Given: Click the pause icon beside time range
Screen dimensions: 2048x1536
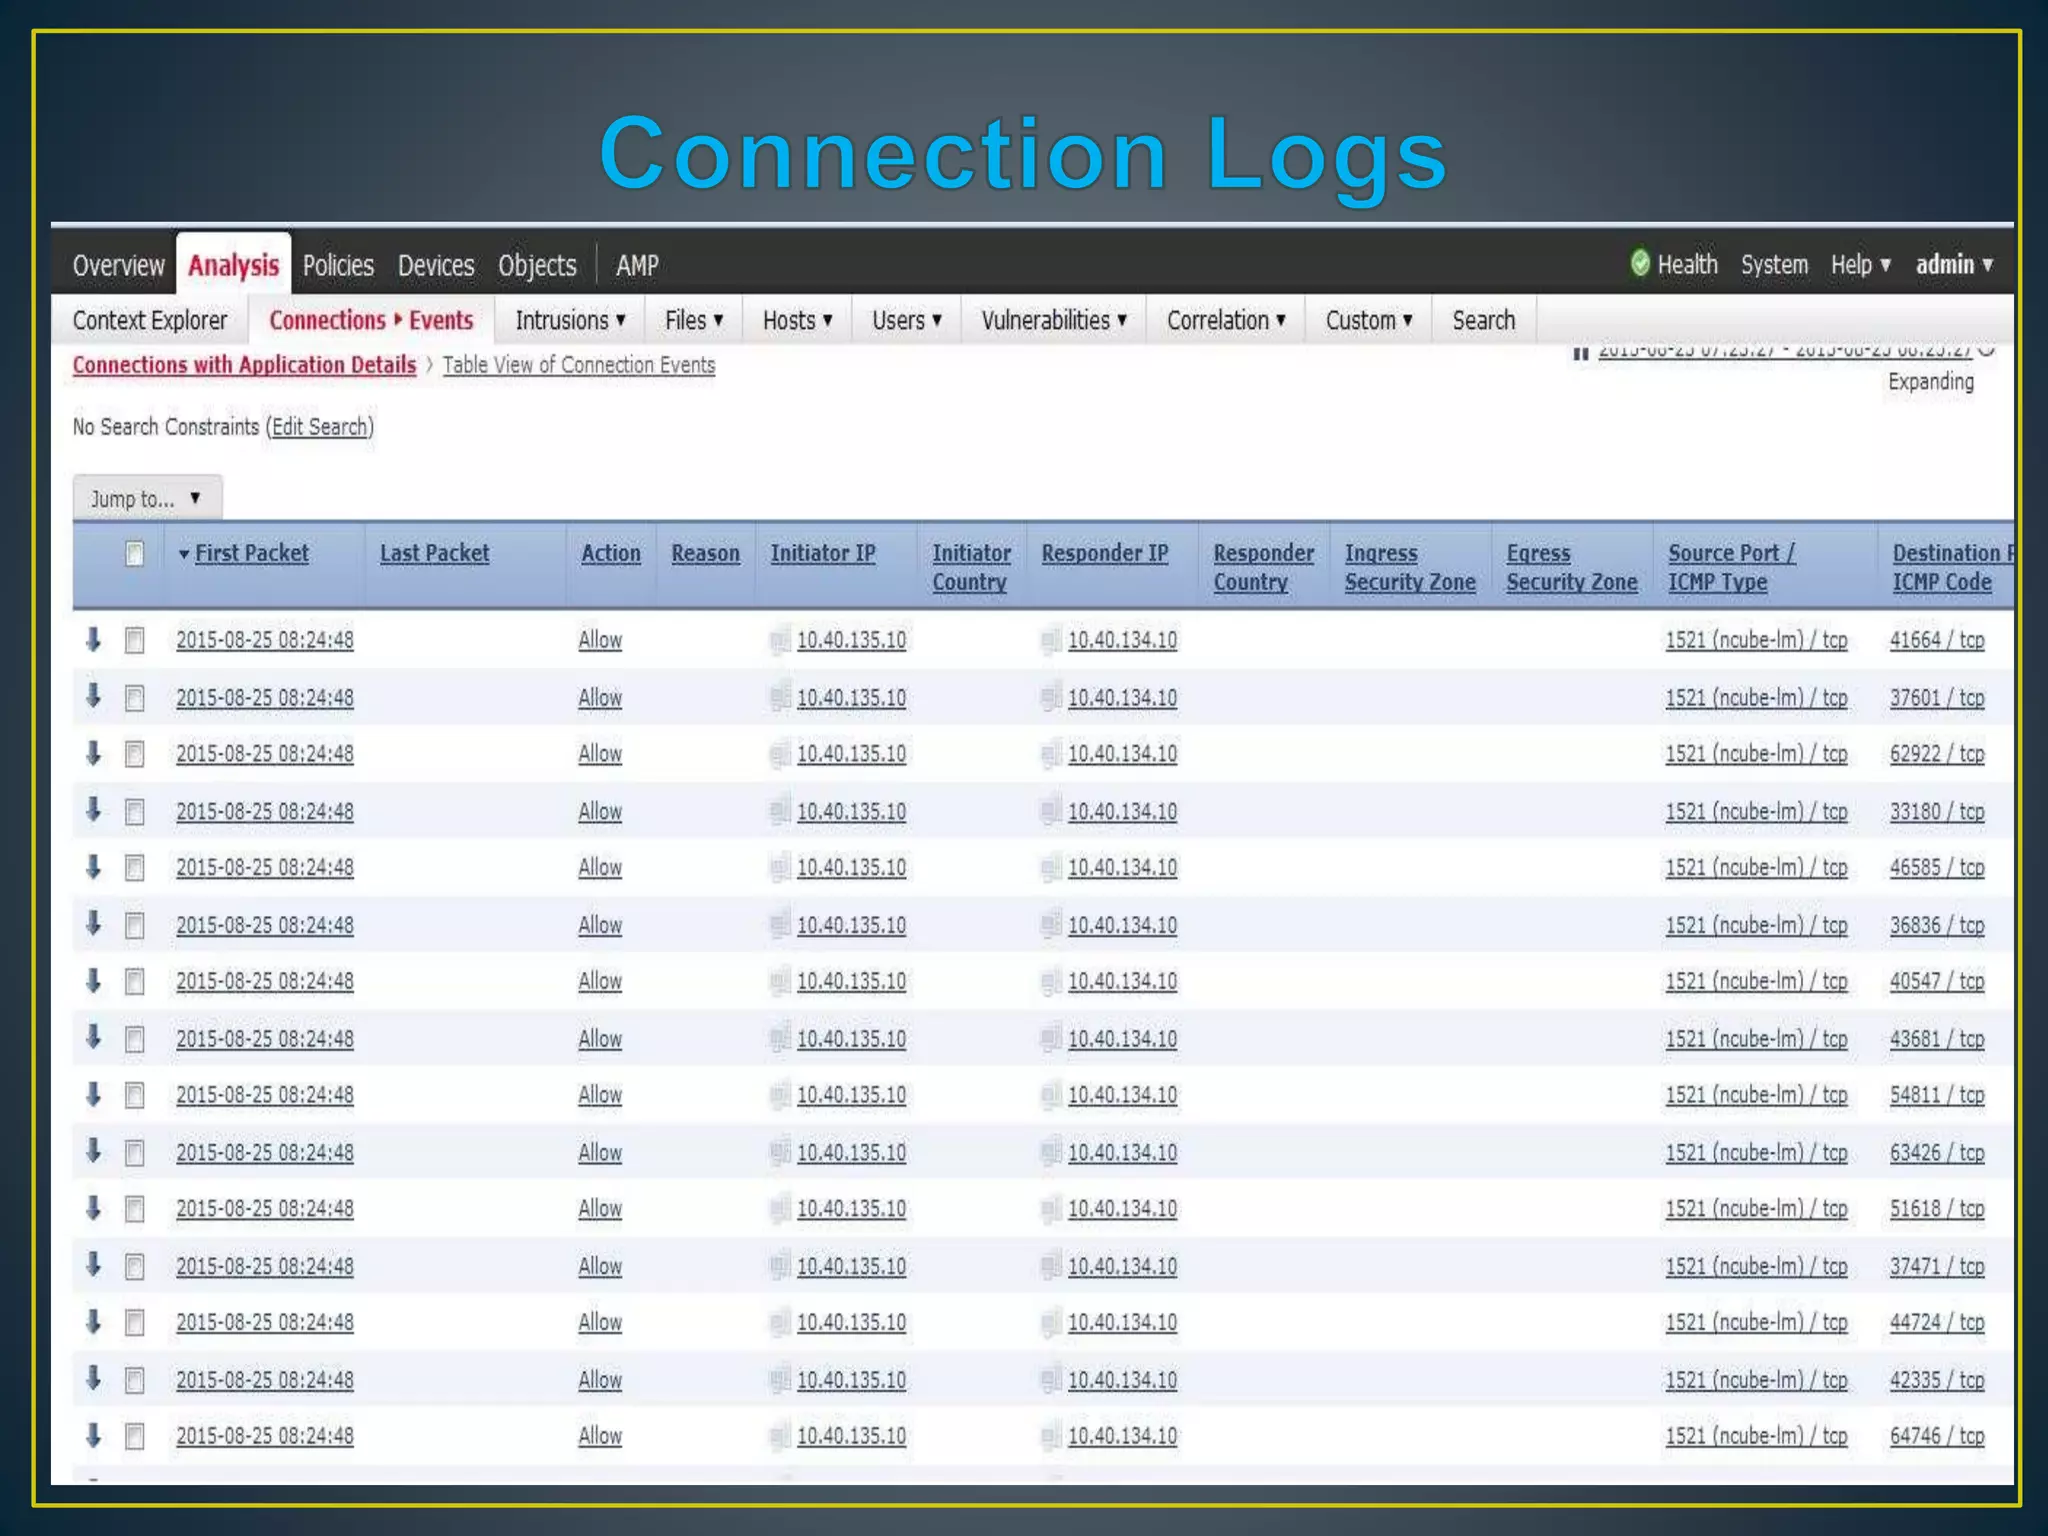Looking at the screenshot, I should pyautogui.click(x=1580, y=353).
